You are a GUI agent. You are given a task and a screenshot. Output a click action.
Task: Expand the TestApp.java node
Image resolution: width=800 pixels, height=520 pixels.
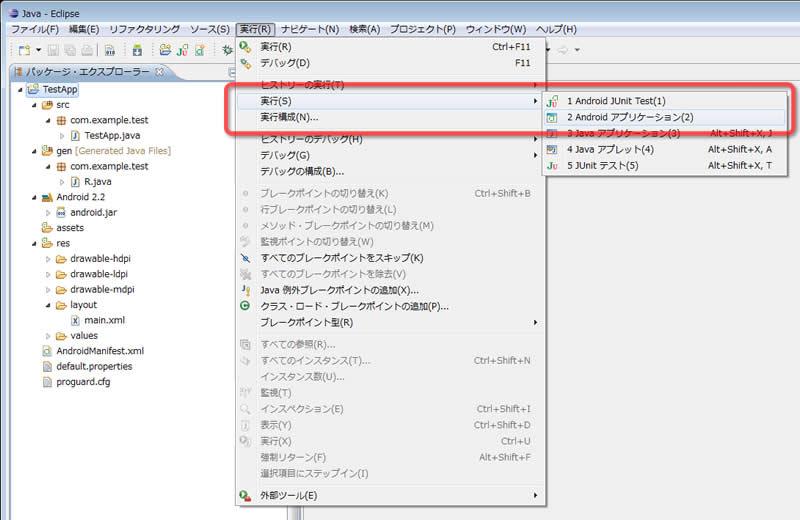tap(62, 136)
